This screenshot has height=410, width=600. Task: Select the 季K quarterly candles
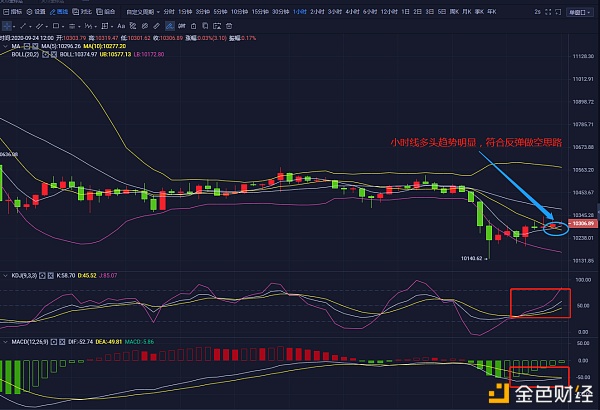point(479,12)
